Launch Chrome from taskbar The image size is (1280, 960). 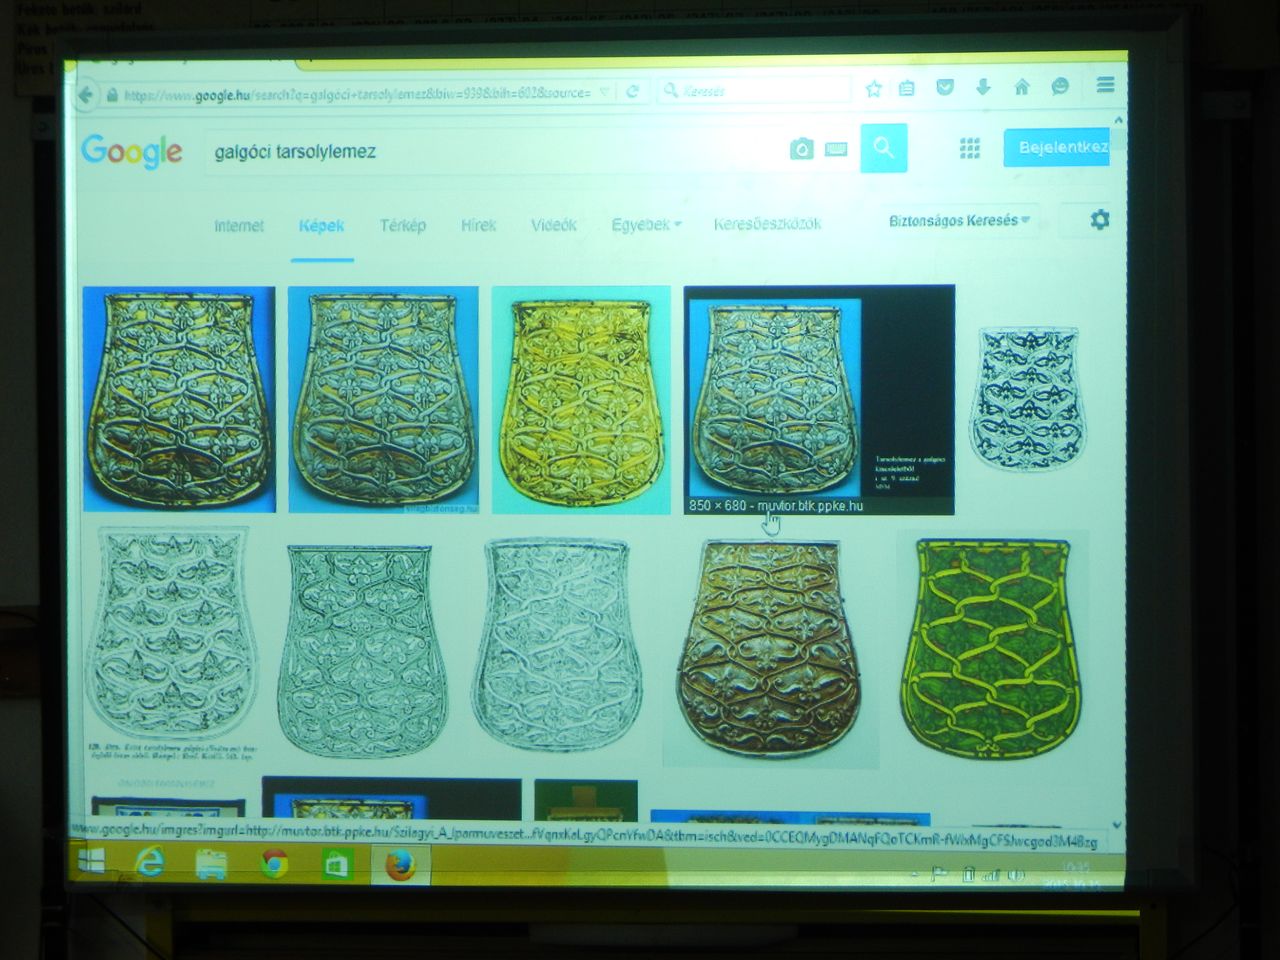[x=274, y=864]
